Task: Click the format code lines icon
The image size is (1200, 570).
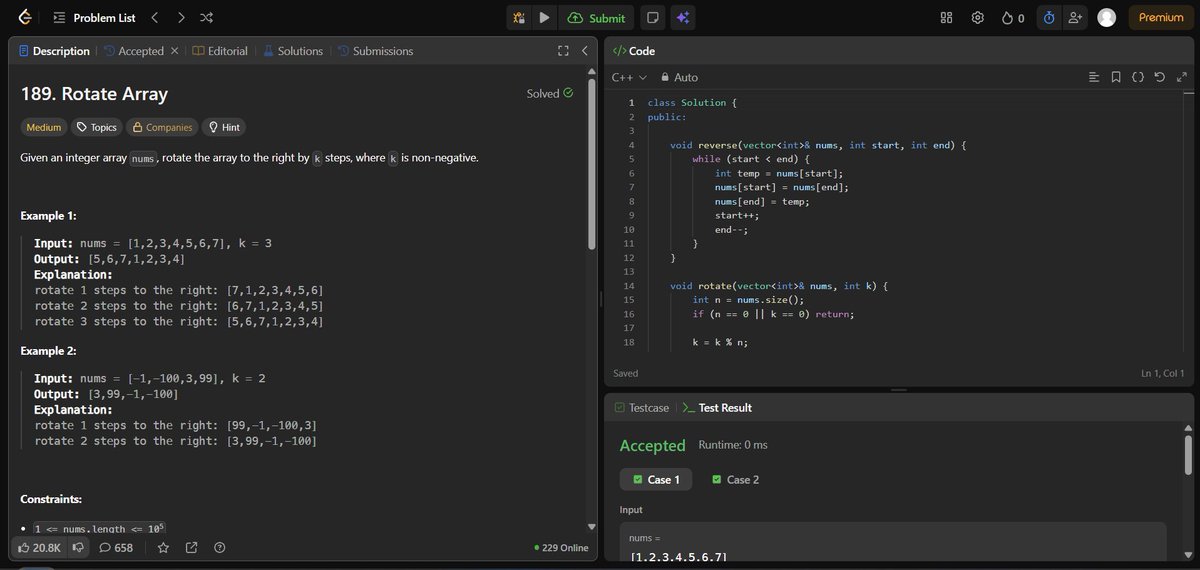Action: (1093, 77)
